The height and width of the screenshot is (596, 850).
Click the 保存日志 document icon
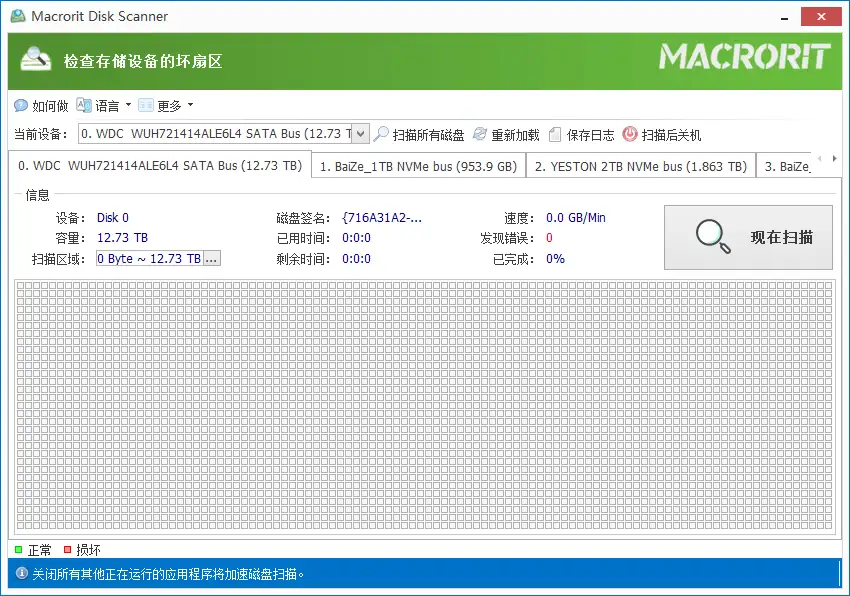coord(555,134)
